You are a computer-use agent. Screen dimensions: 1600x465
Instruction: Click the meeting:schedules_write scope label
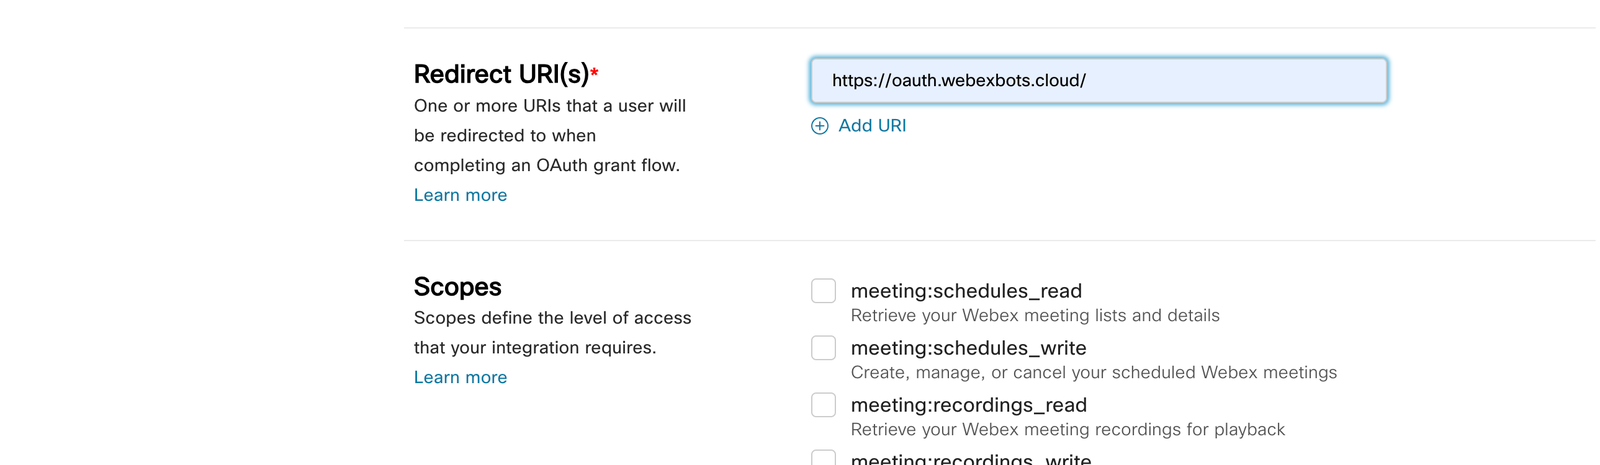tap(968, 348)
